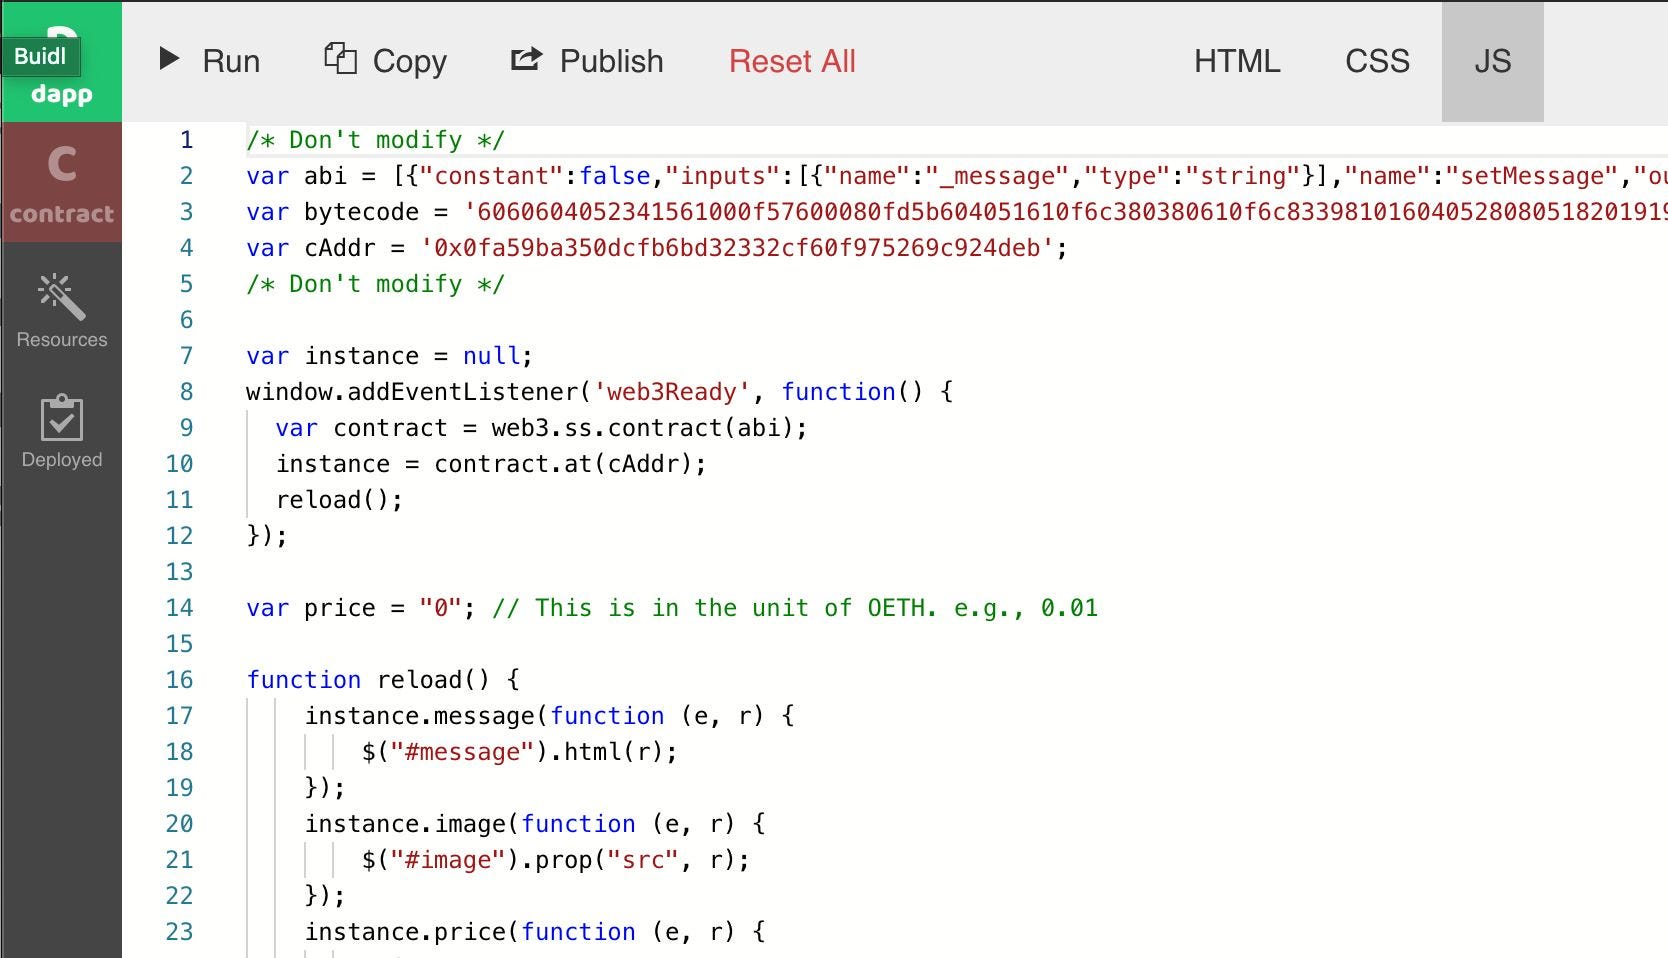Click the Publish button label
This screenshot has width=1668, height=958.
(x=611, y=61)
